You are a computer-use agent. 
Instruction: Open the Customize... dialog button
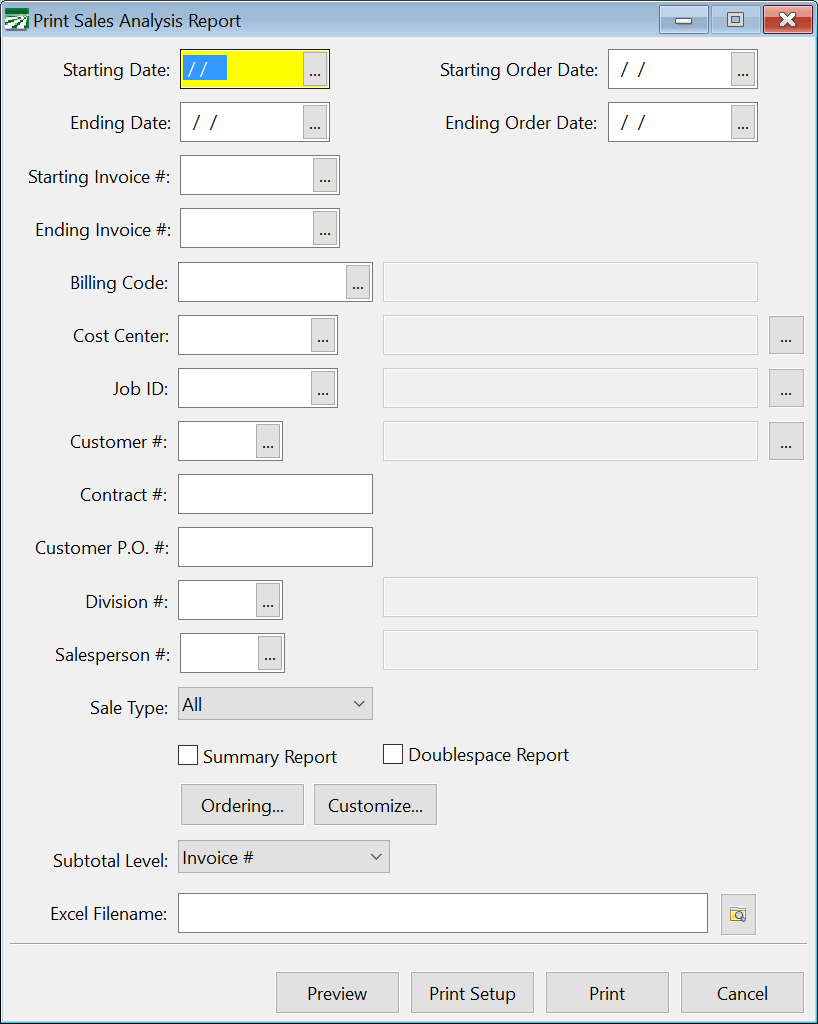coord(375,805)
